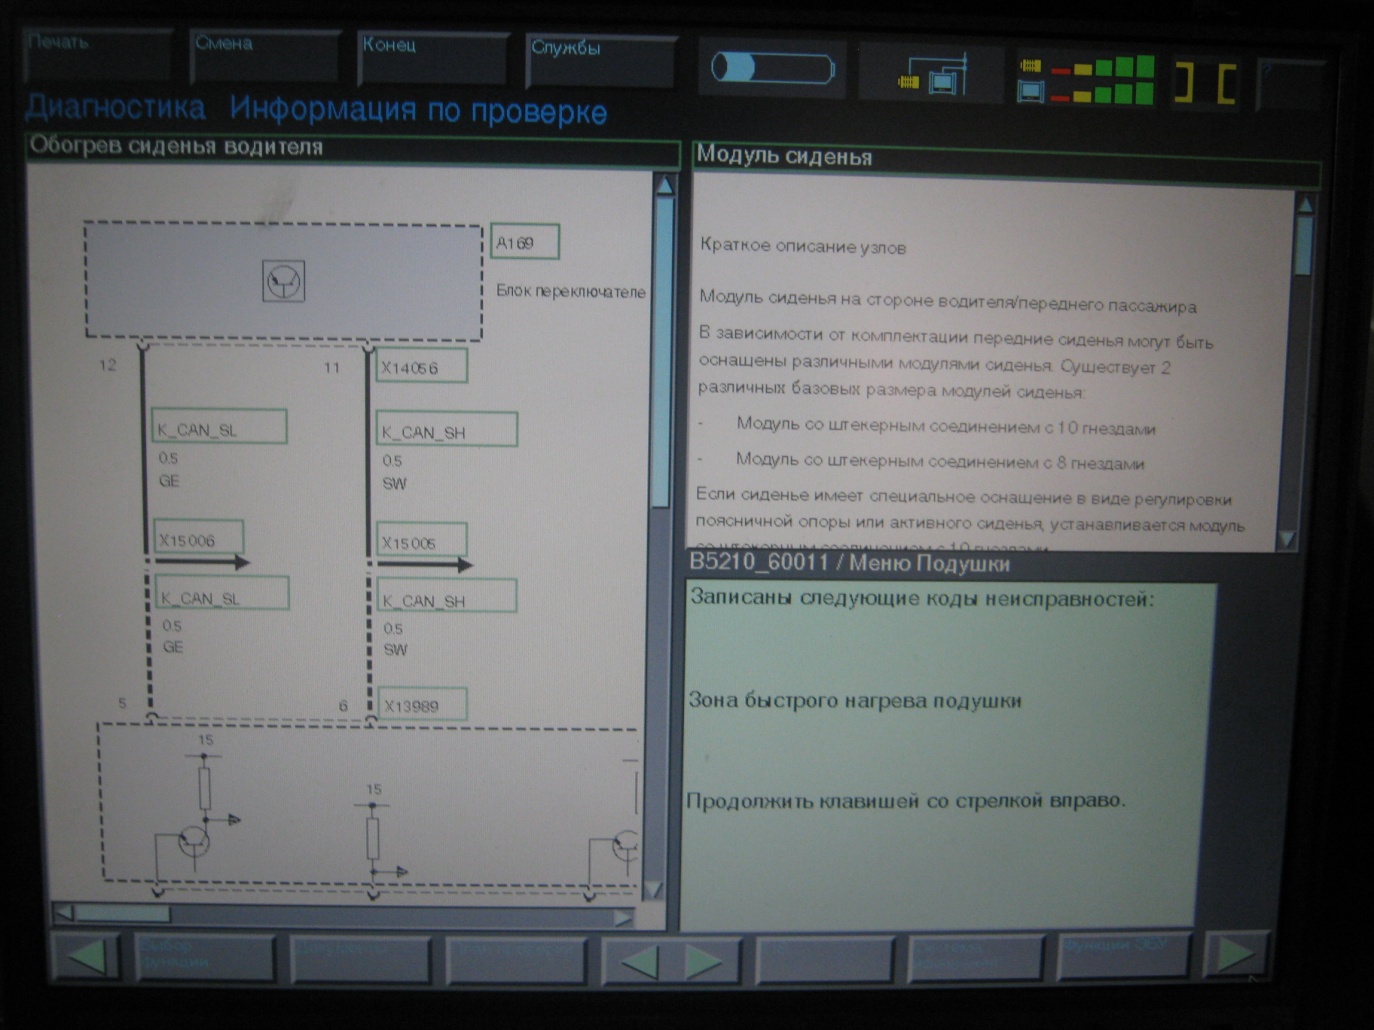Click connector label X15005
The height and width of the screenshot is (1030, 1374).
click(x=421, y=541)
